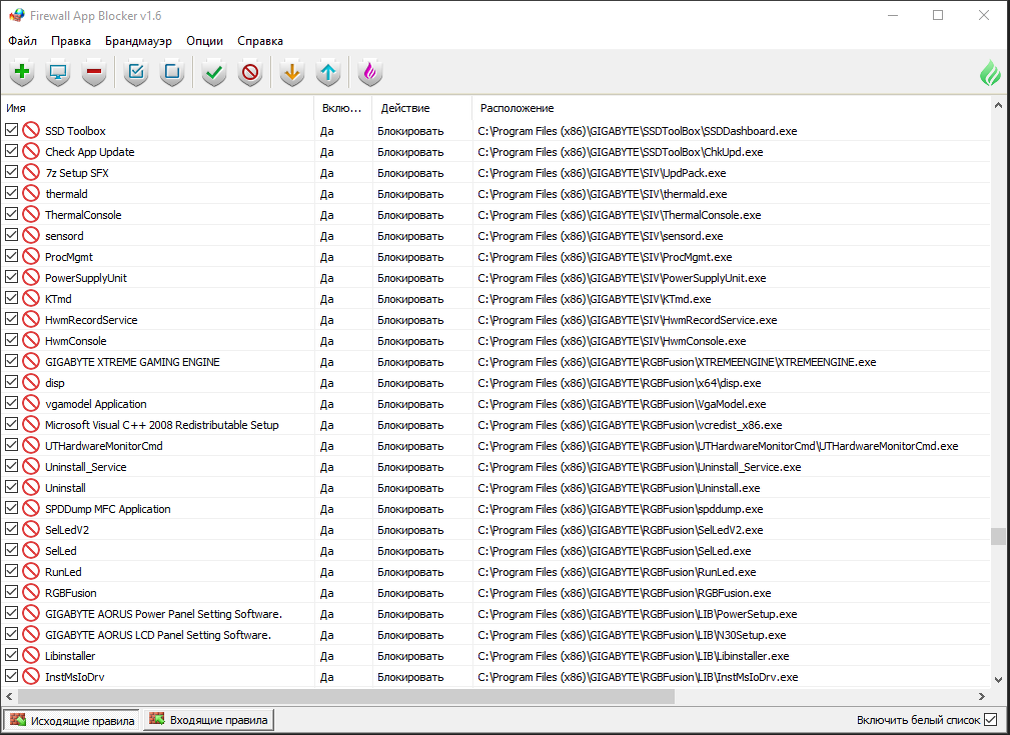This screenshot has width=1010, height=735.
Task: Disable the whitelist checkbox (Включить белый список)
Action: pyautogui.click(x=991, y=720)
